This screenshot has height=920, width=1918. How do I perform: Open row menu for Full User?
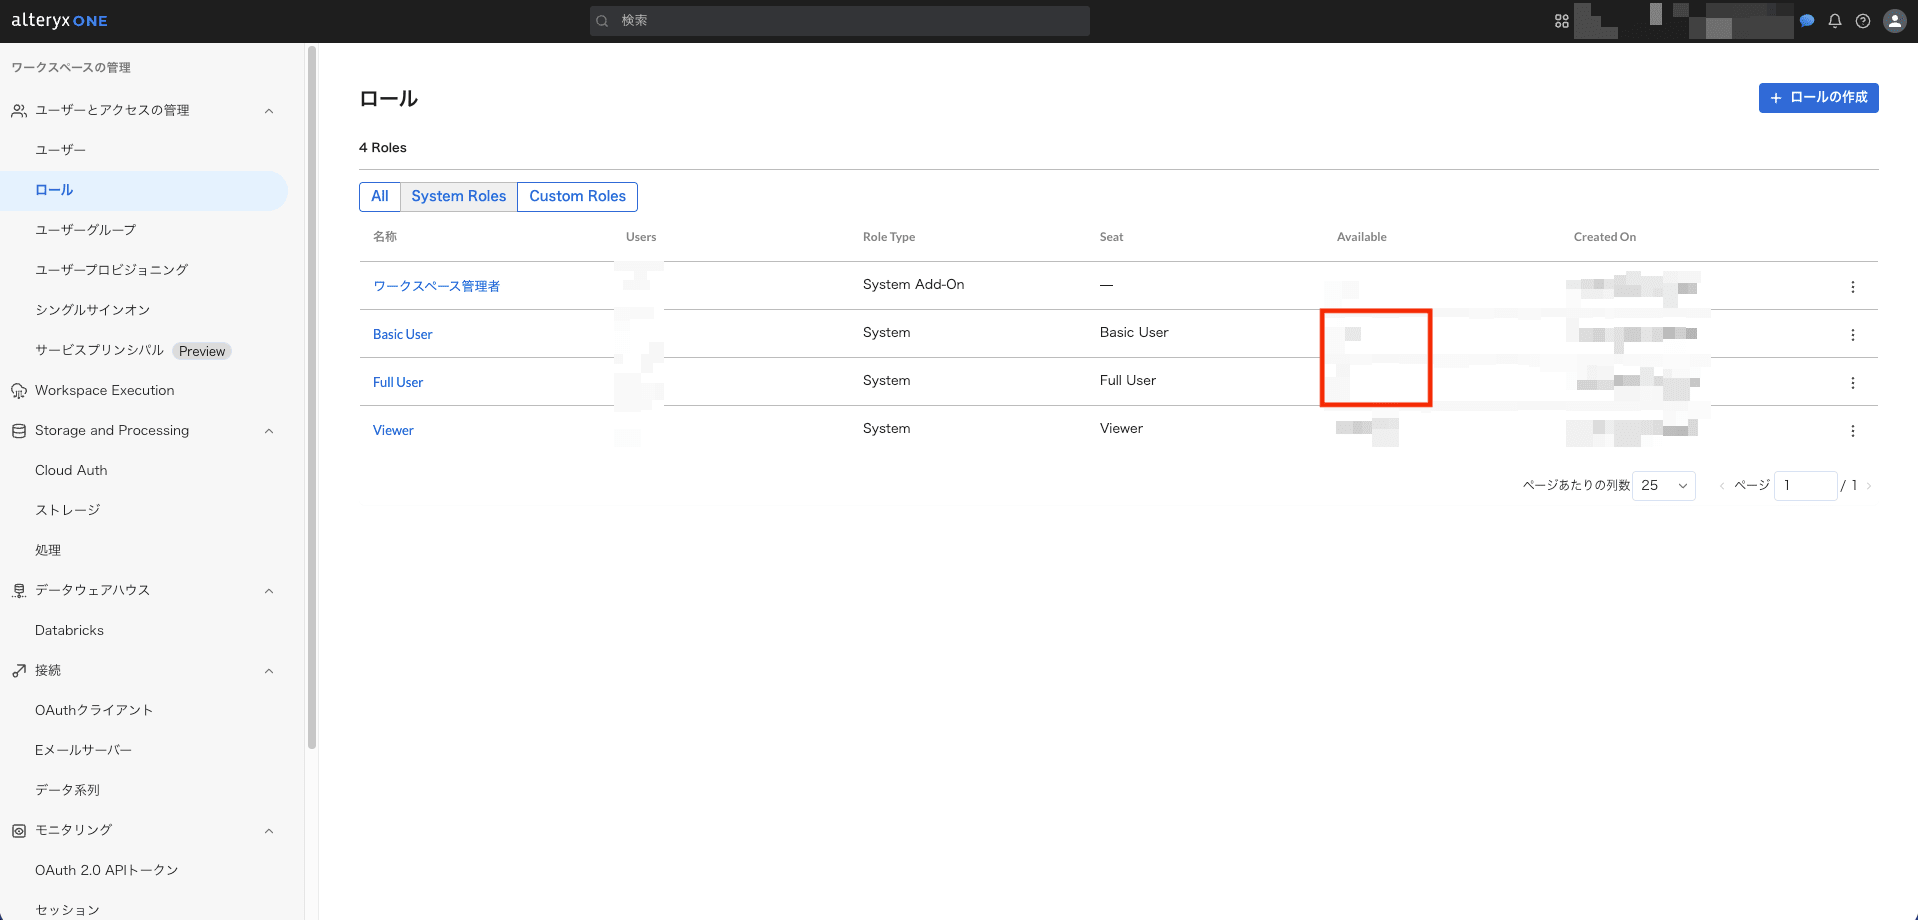[x=1853, y=383]
